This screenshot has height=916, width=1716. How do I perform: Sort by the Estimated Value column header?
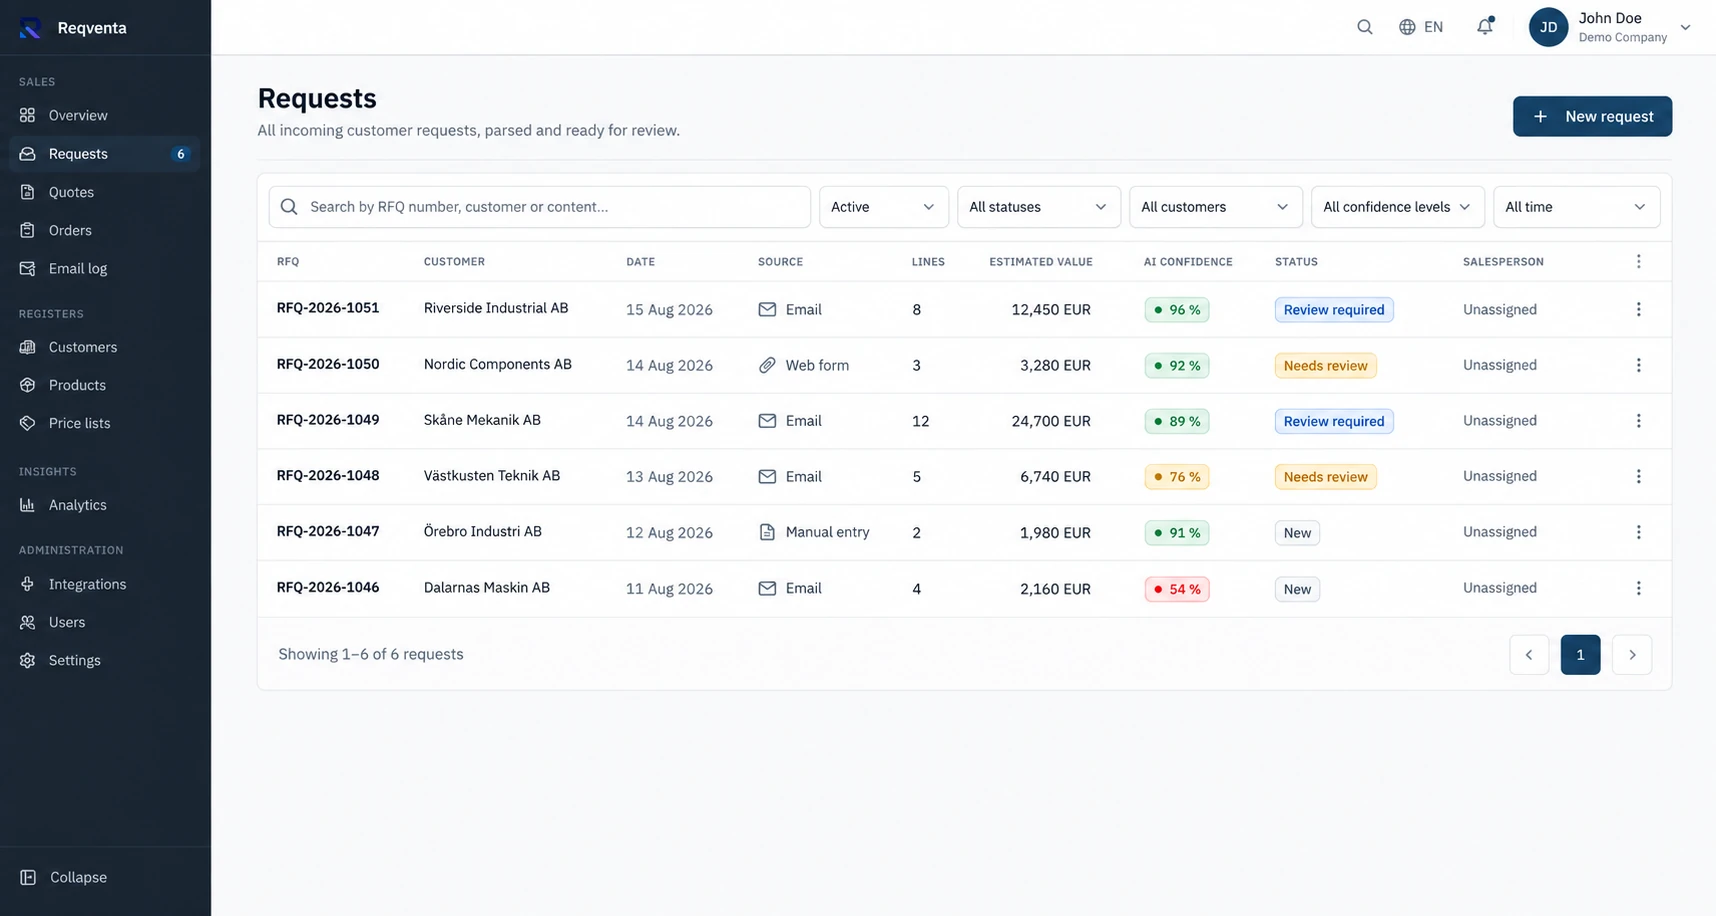pos(1040,262)
